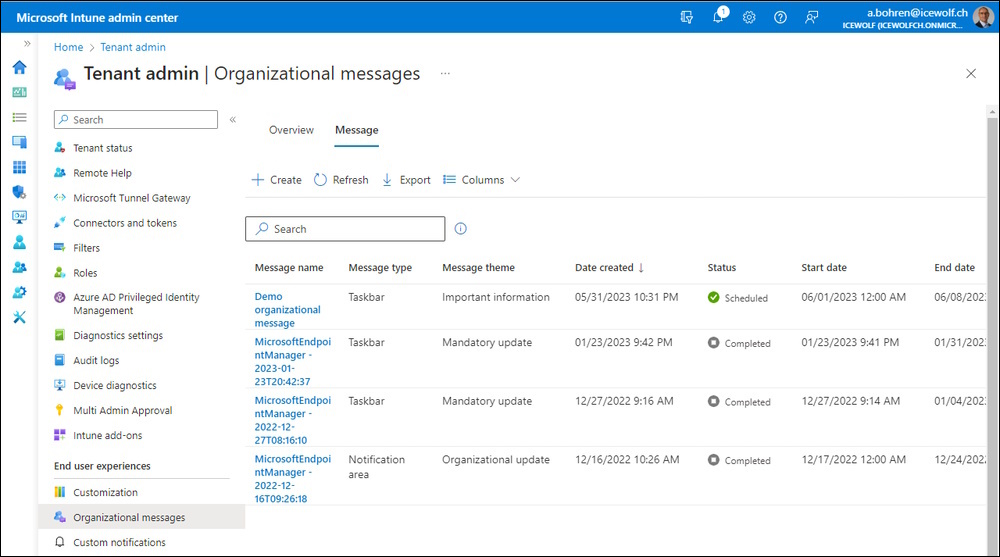Screen dimensions: 1000x557
Task: Open the Devices icon in left rail
Action: (x=20, y=142)
